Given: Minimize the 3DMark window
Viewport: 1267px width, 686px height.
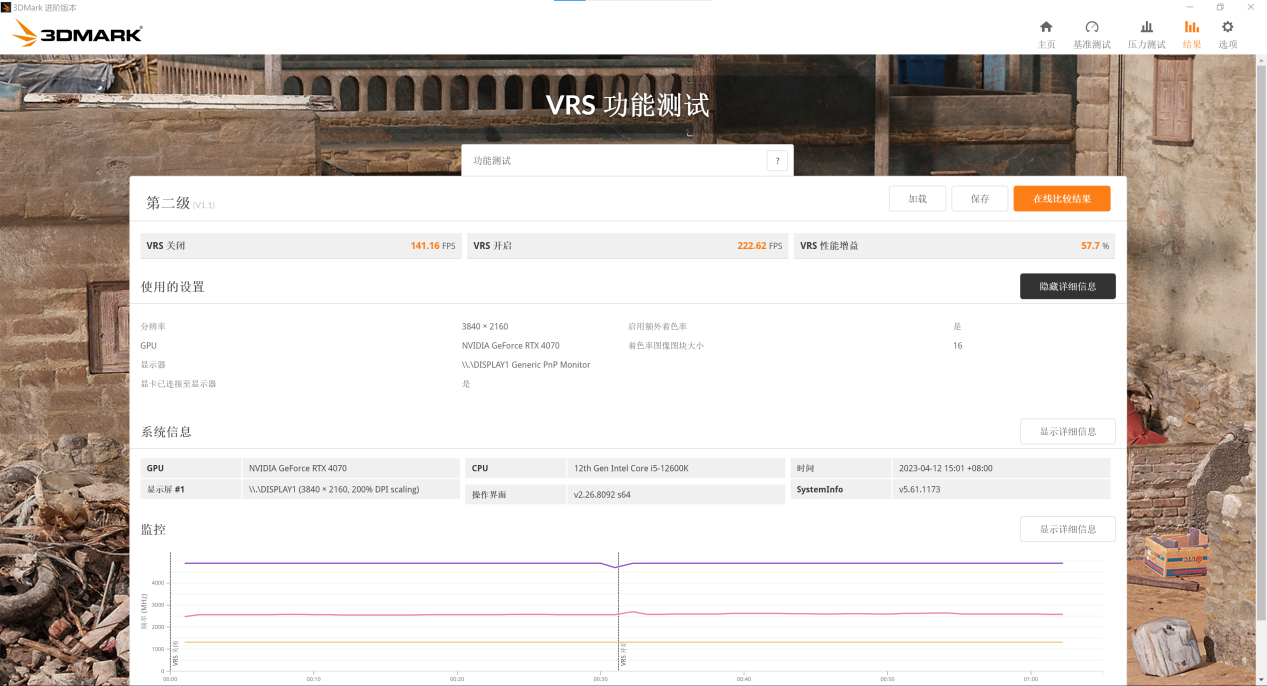Looking at the screenshot, I should tap(1188, 7).
